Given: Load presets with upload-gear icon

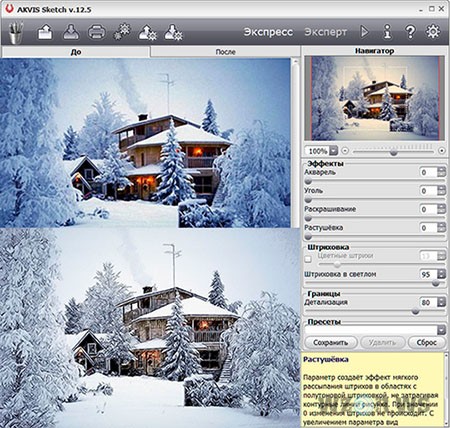Looking at the screenshot, I should (147, 32).
